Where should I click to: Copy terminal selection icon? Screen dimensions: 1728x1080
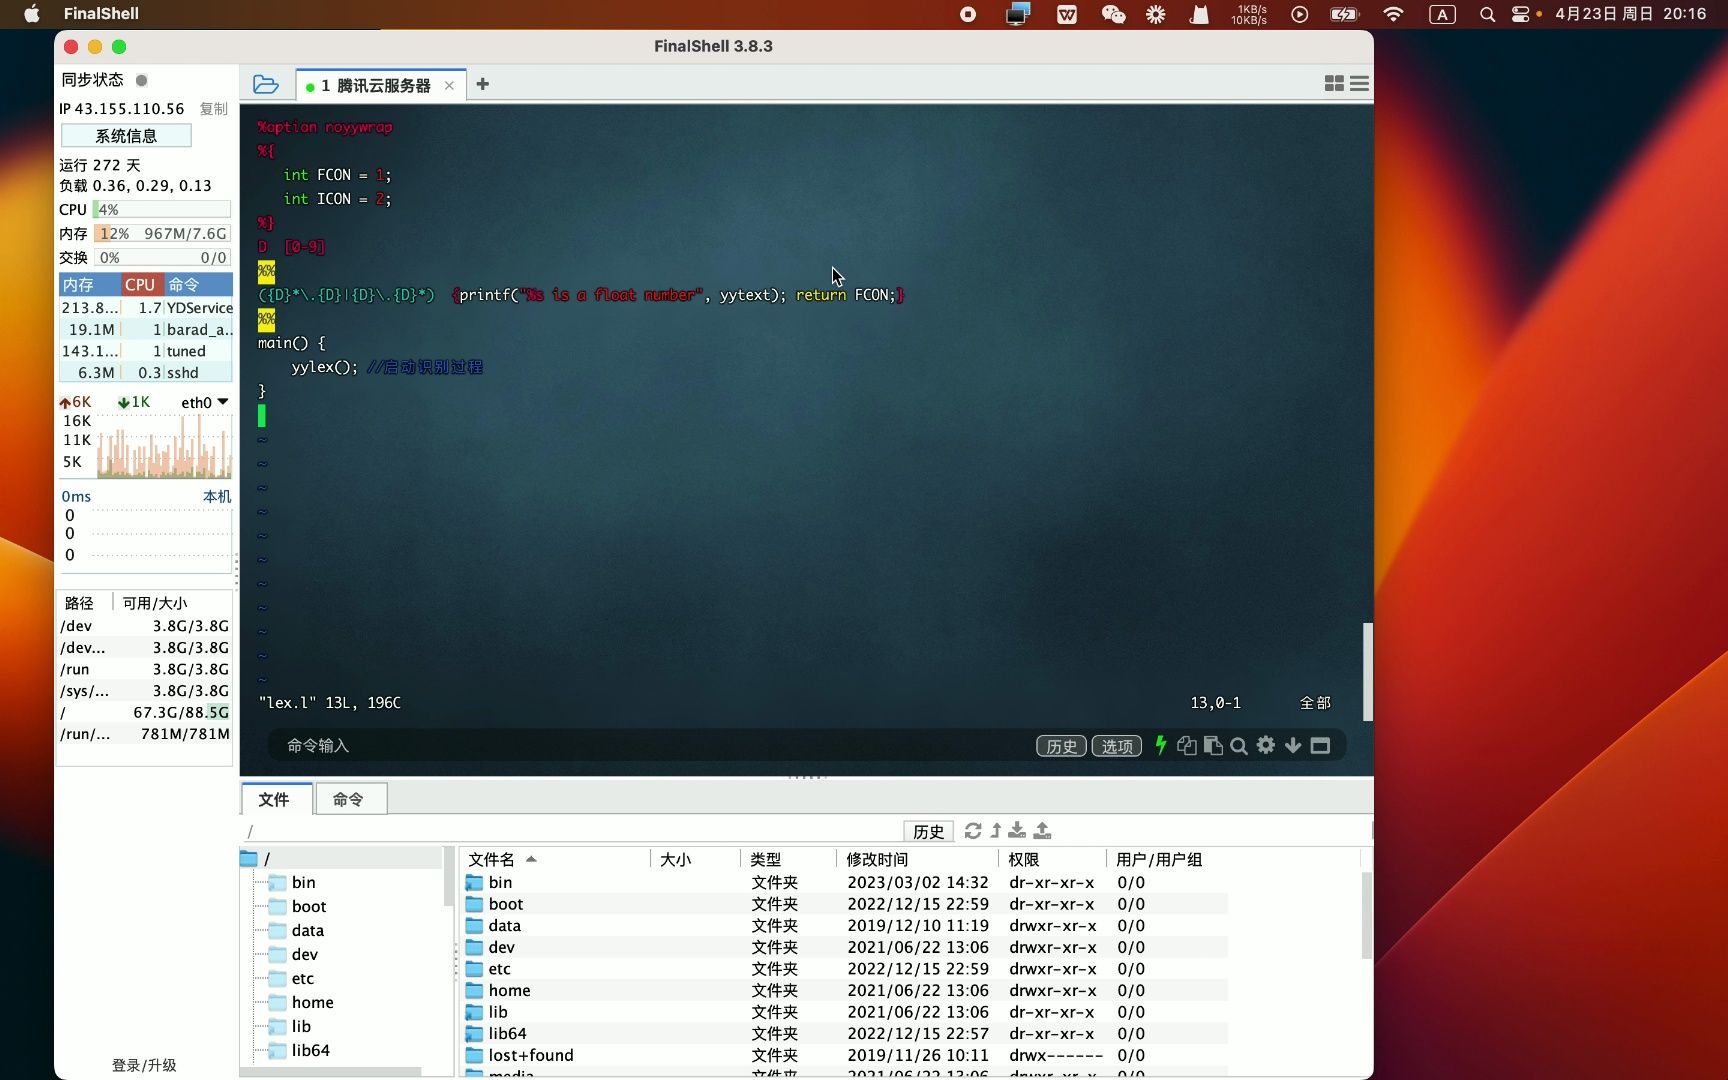pyautogui.click(x=1187, y=745)
